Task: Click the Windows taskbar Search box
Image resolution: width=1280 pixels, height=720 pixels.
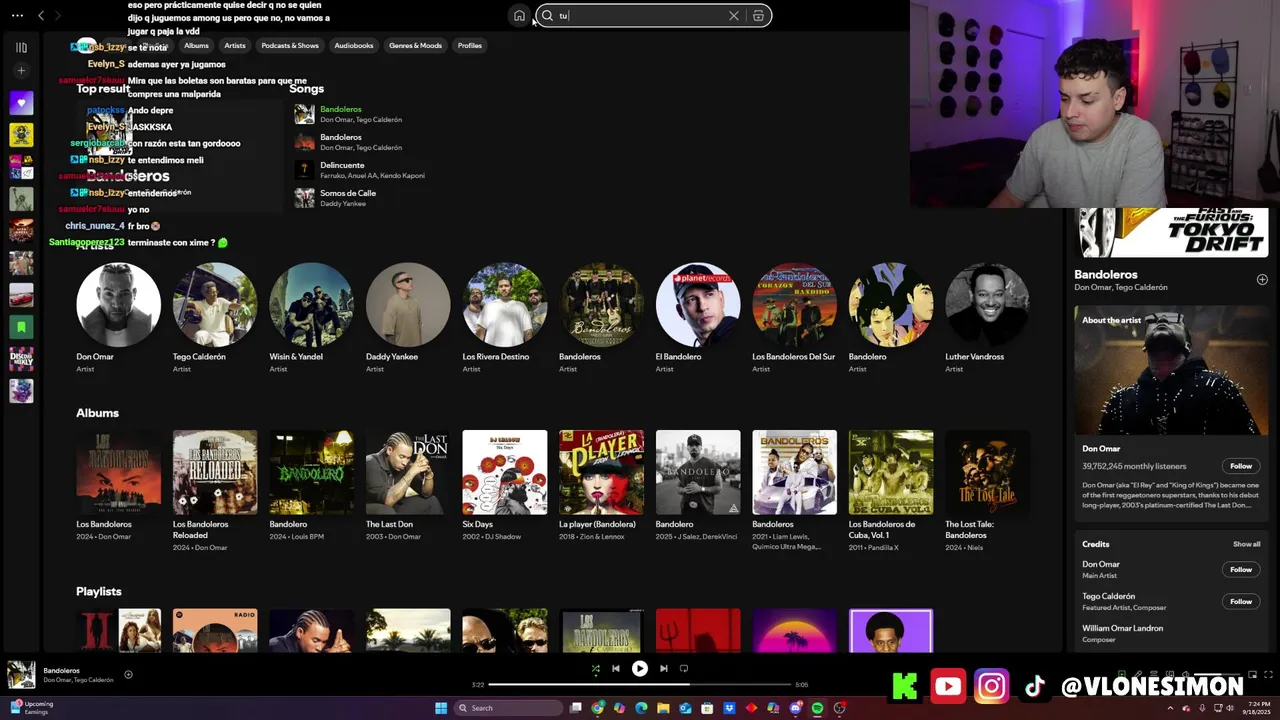Action: click(x=509, y=708)
